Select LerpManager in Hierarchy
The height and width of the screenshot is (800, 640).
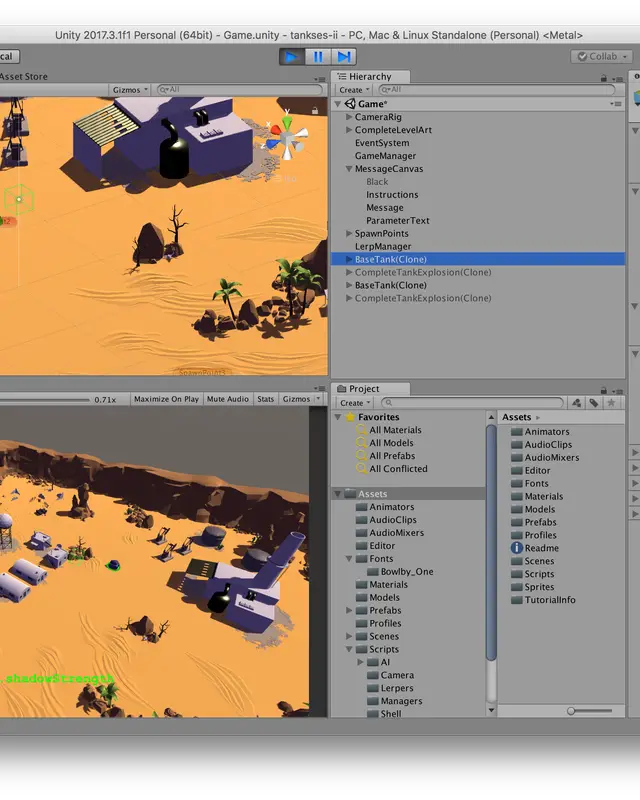[383, 246]
